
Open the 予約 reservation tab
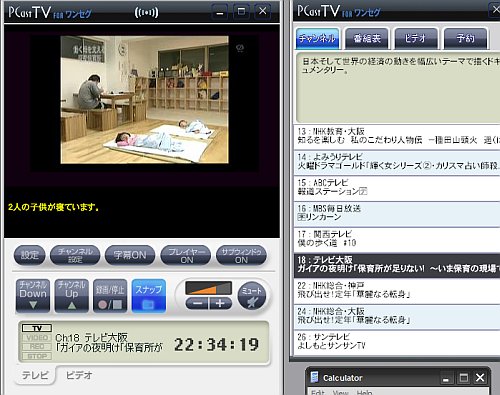pyautogui.click(x=465, y=39)
